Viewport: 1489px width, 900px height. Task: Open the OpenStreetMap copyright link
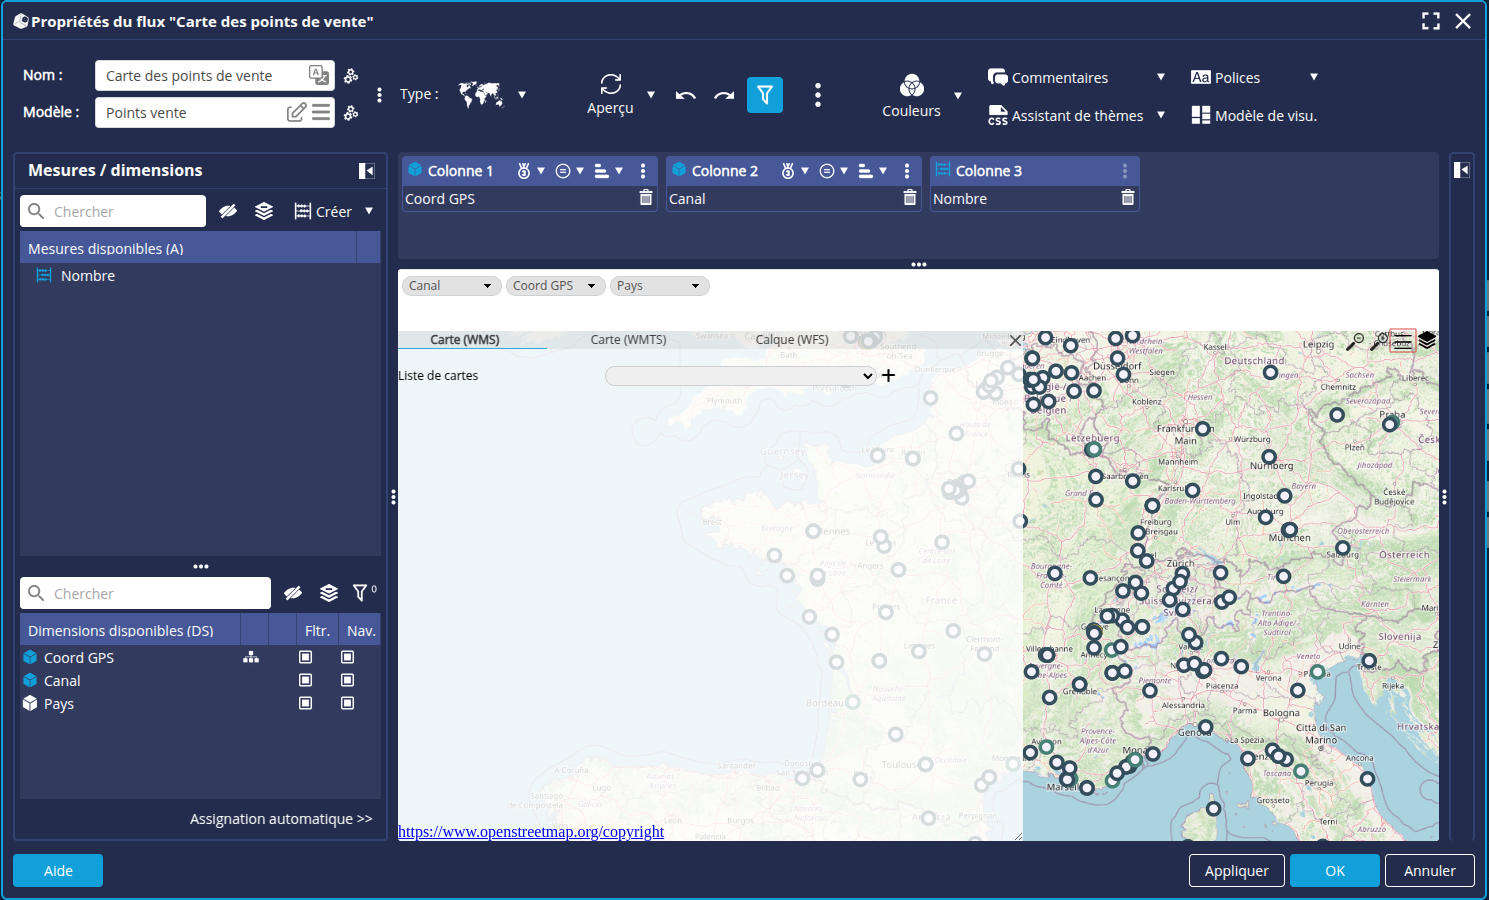(531, 832)
